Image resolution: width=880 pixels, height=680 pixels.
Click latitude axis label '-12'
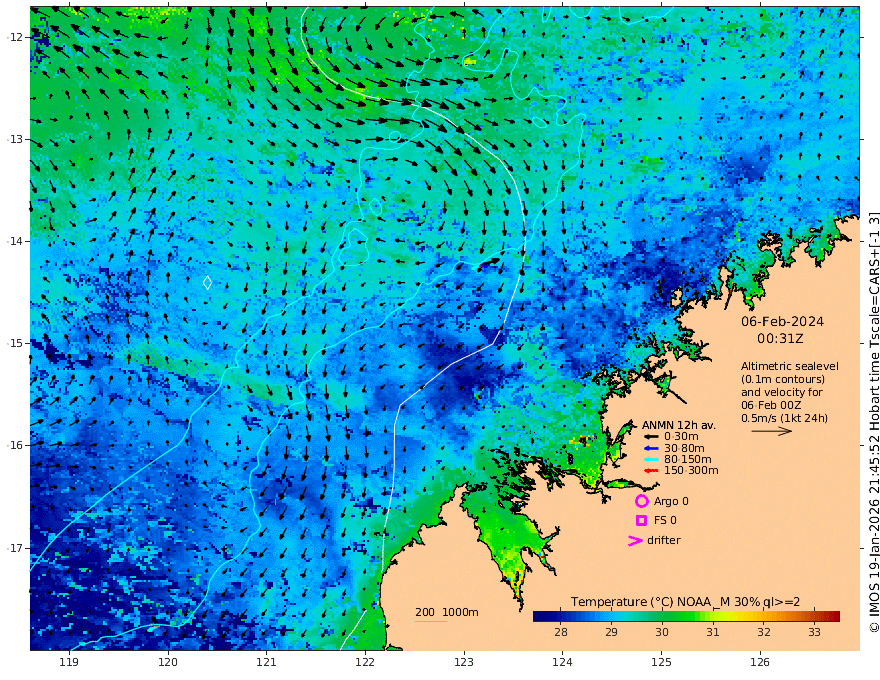click(x=15, y=37)
